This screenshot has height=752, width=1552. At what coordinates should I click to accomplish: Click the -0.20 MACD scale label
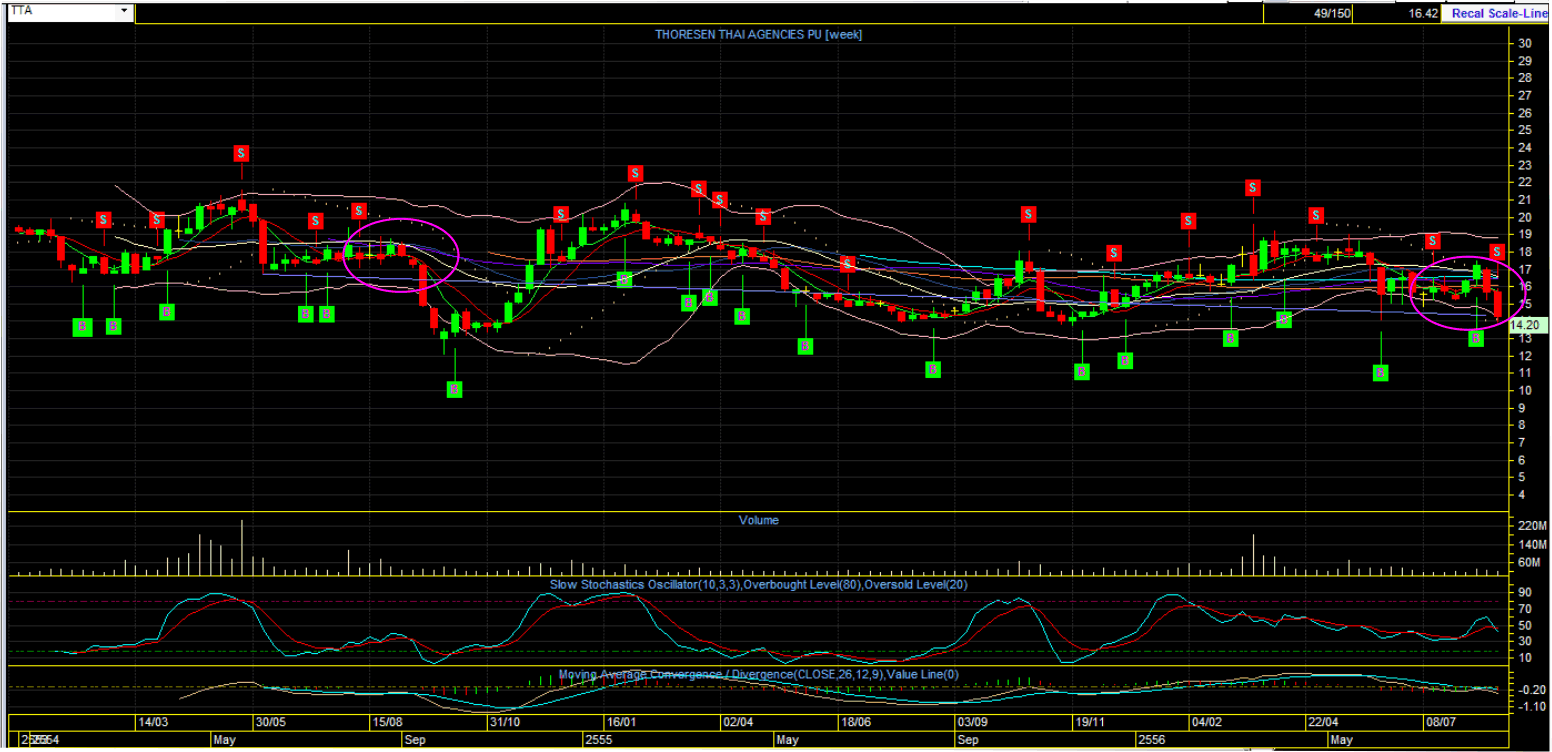[1530, 690]
